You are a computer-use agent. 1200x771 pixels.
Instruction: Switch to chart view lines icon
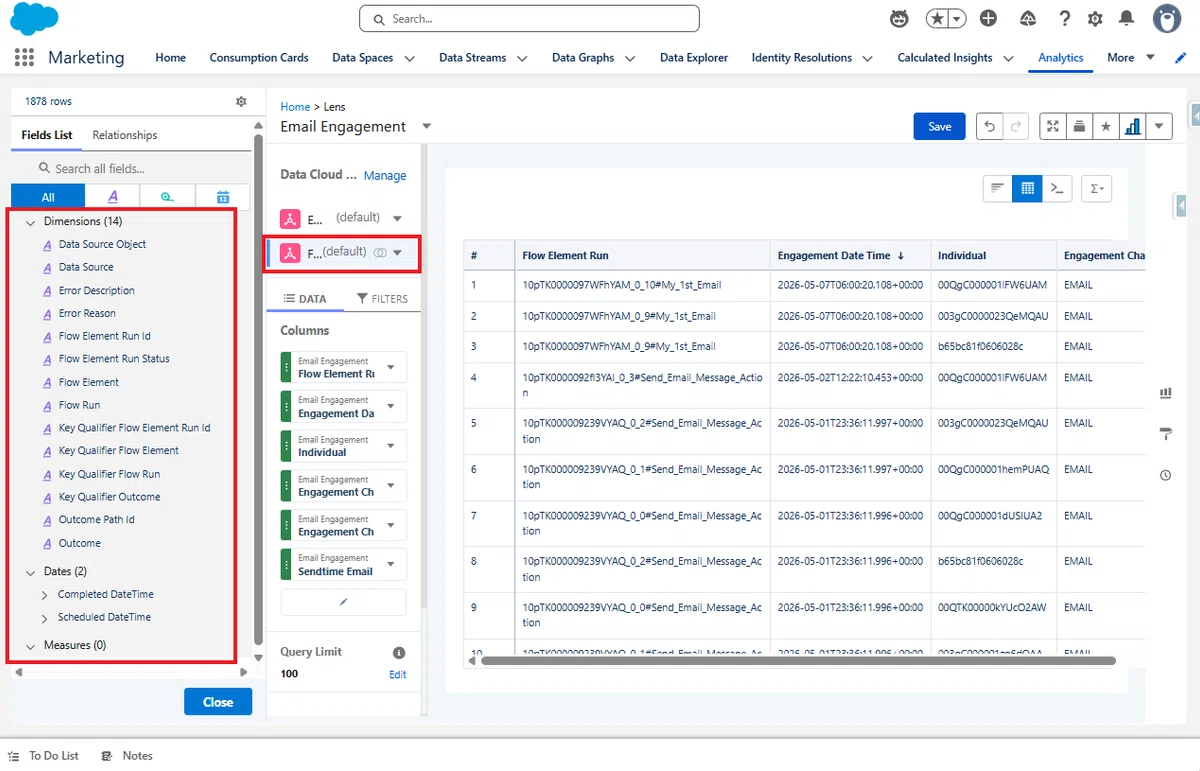coord(997,188)
